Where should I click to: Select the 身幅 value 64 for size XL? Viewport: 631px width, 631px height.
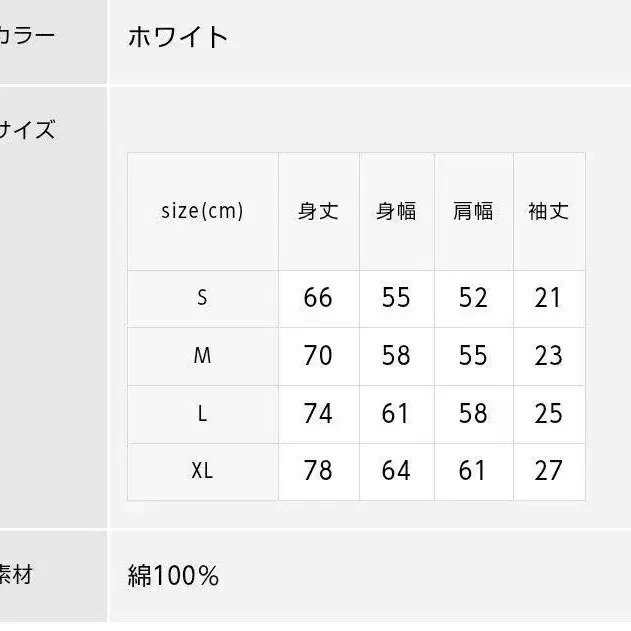(x=396, y=470)
